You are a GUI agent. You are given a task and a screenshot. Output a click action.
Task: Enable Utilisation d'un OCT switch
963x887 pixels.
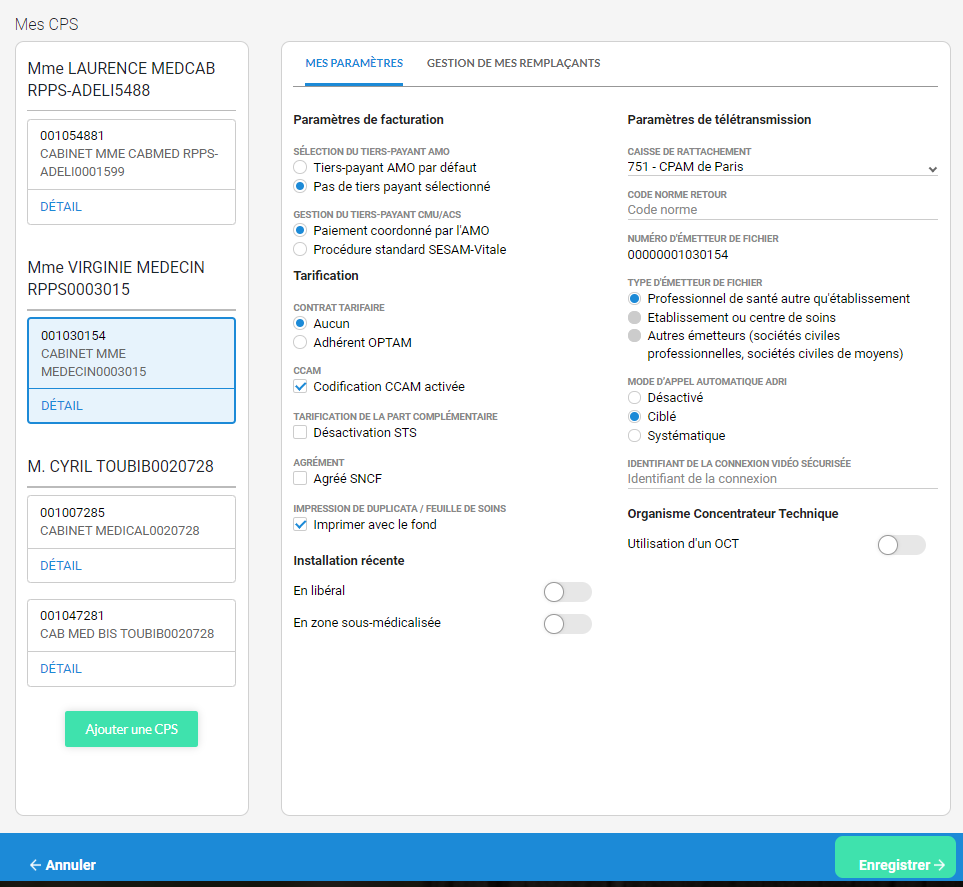tap(902, 545)
